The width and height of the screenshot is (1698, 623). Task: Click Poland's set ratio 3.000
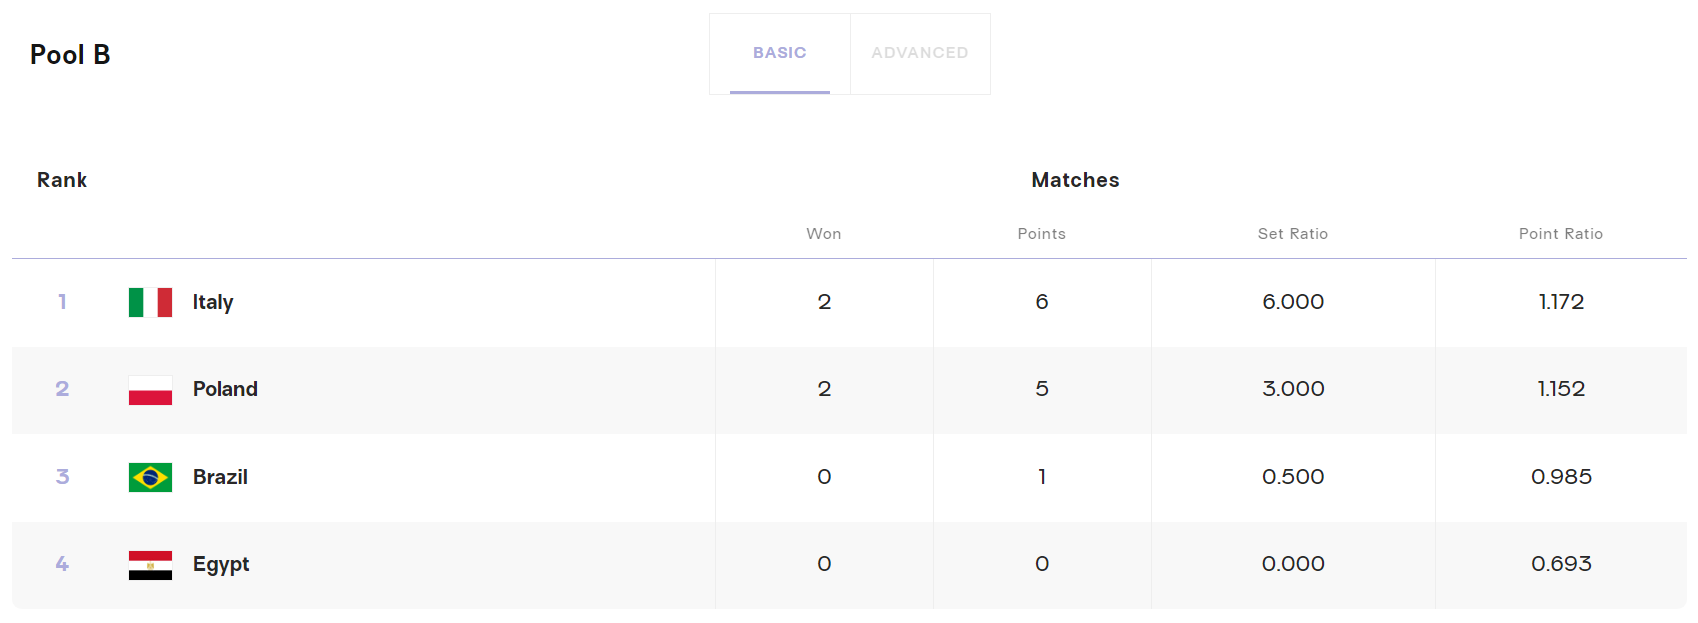click(1293, 389)
